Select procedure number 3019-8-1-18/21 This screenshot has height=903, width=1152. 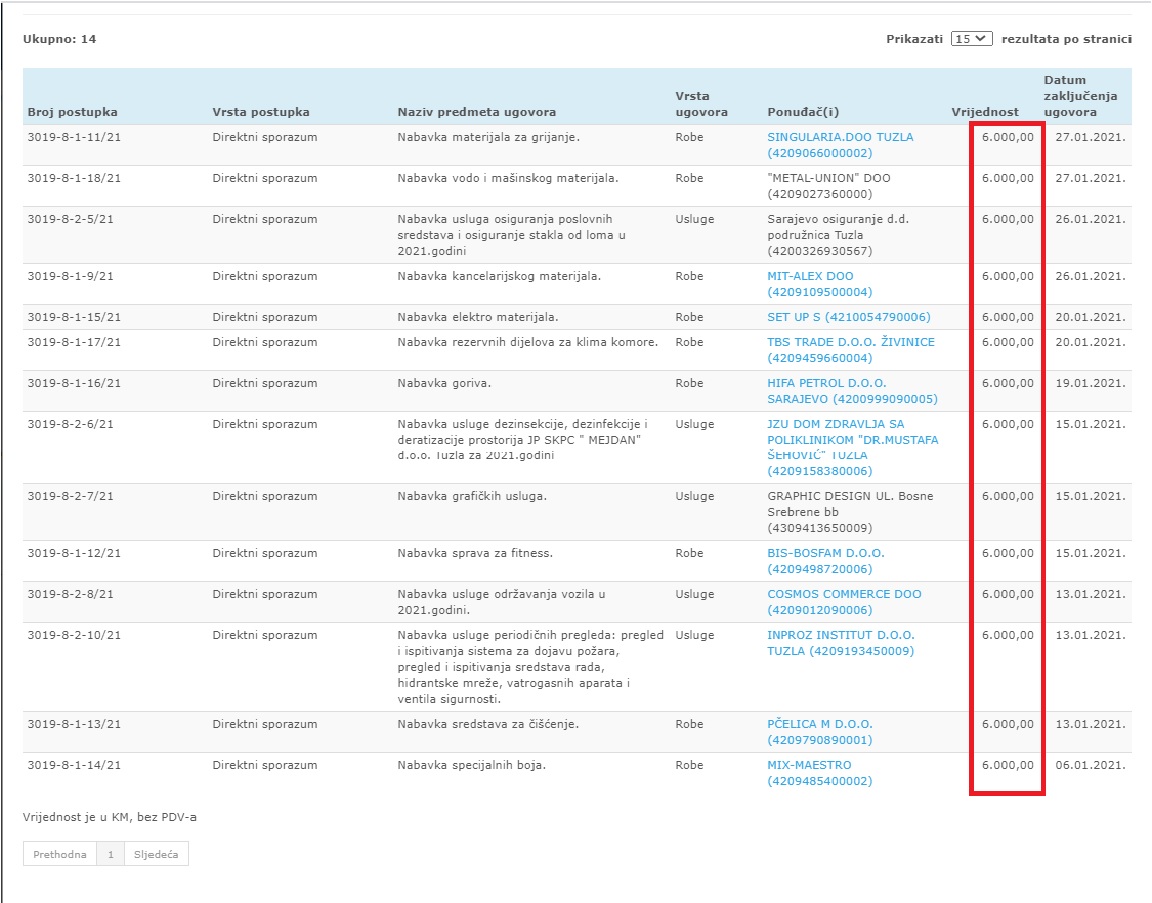pyautogui.click(x=74, y=178)
